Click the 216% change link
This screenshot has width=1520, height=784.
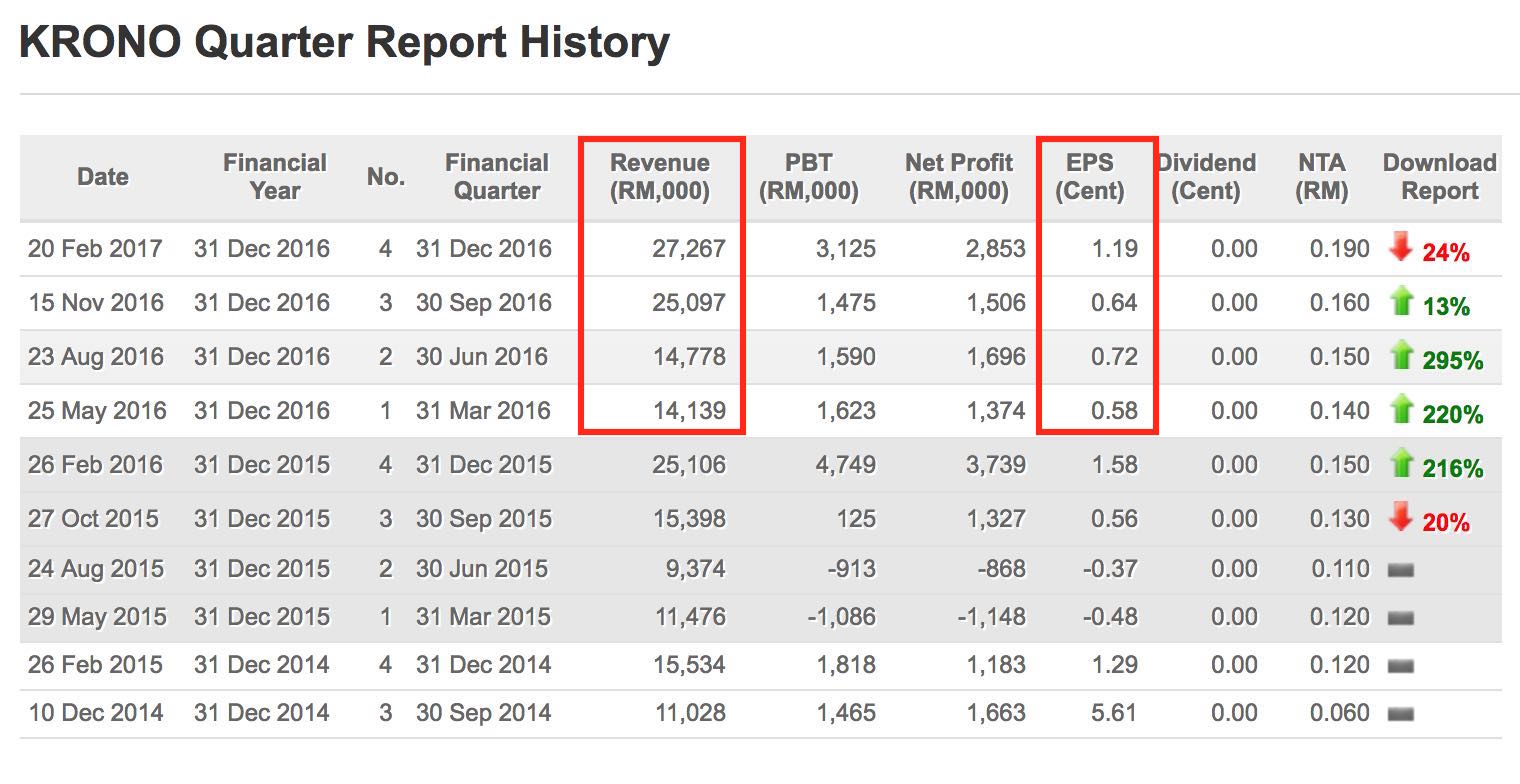[x=1453, y=469]
